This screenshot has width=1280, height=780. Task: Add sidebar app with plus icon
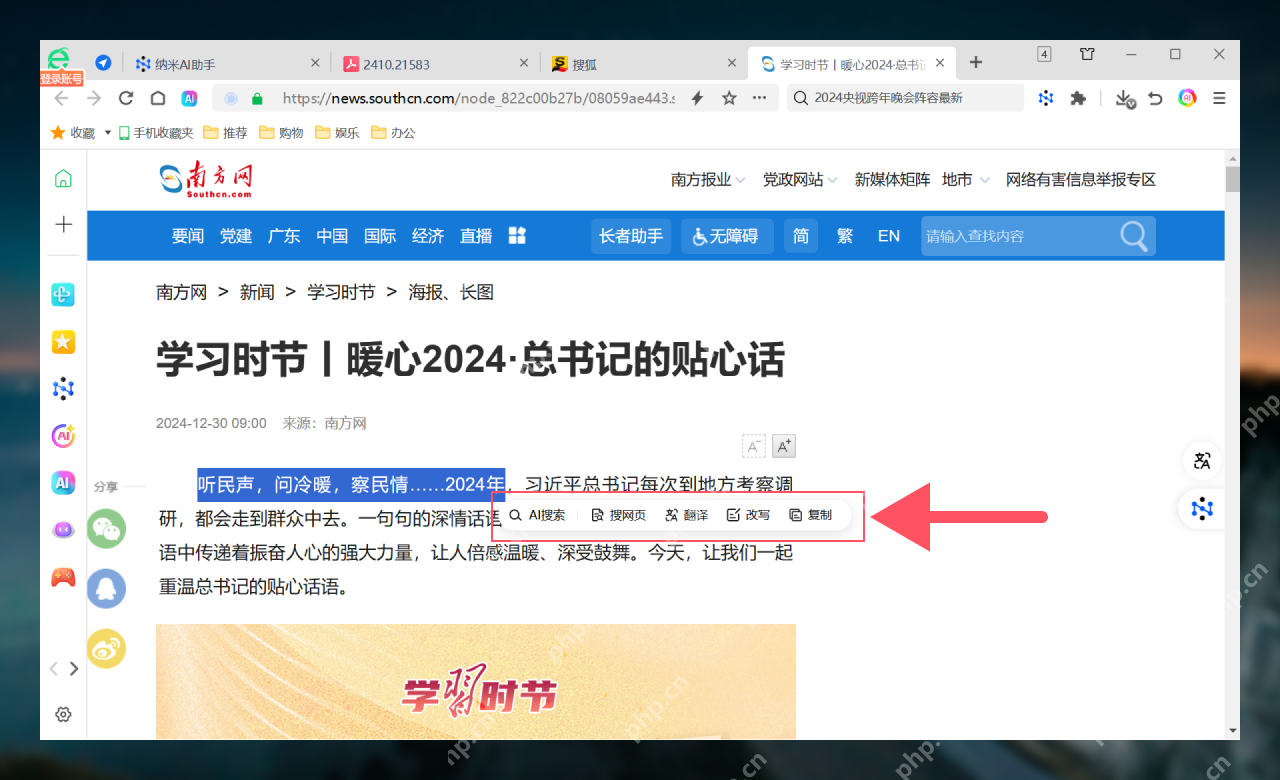point(63,224)
